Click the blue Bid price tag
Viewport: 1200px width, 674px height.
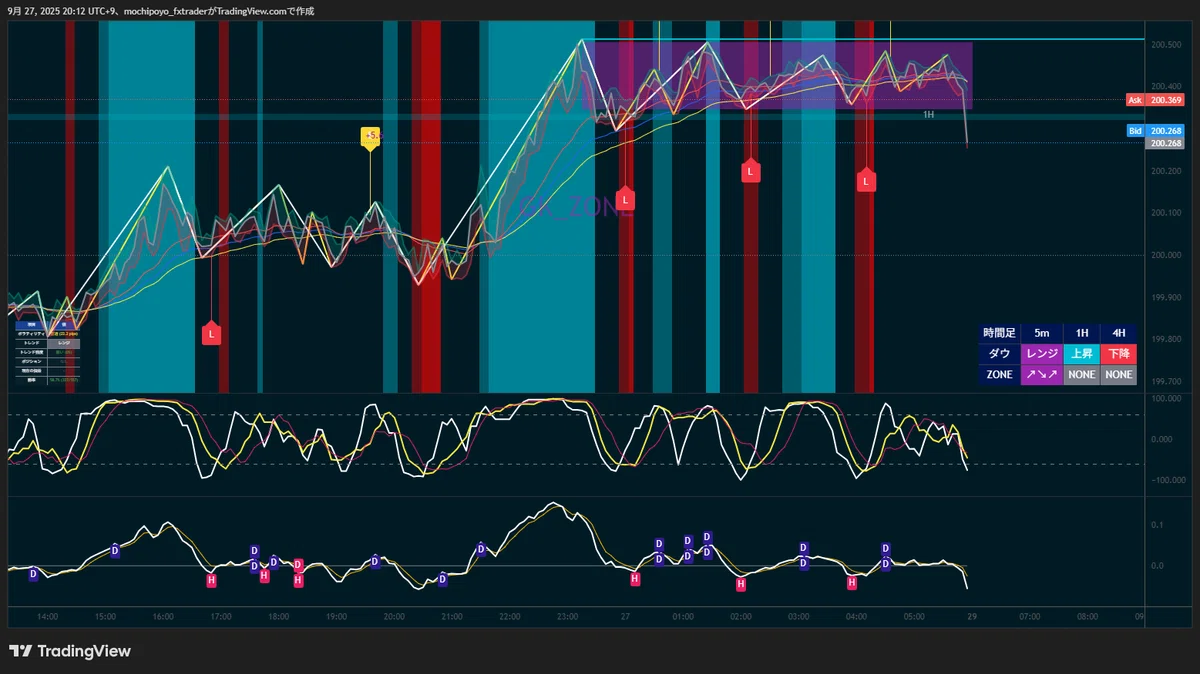tap(1156, 131)
